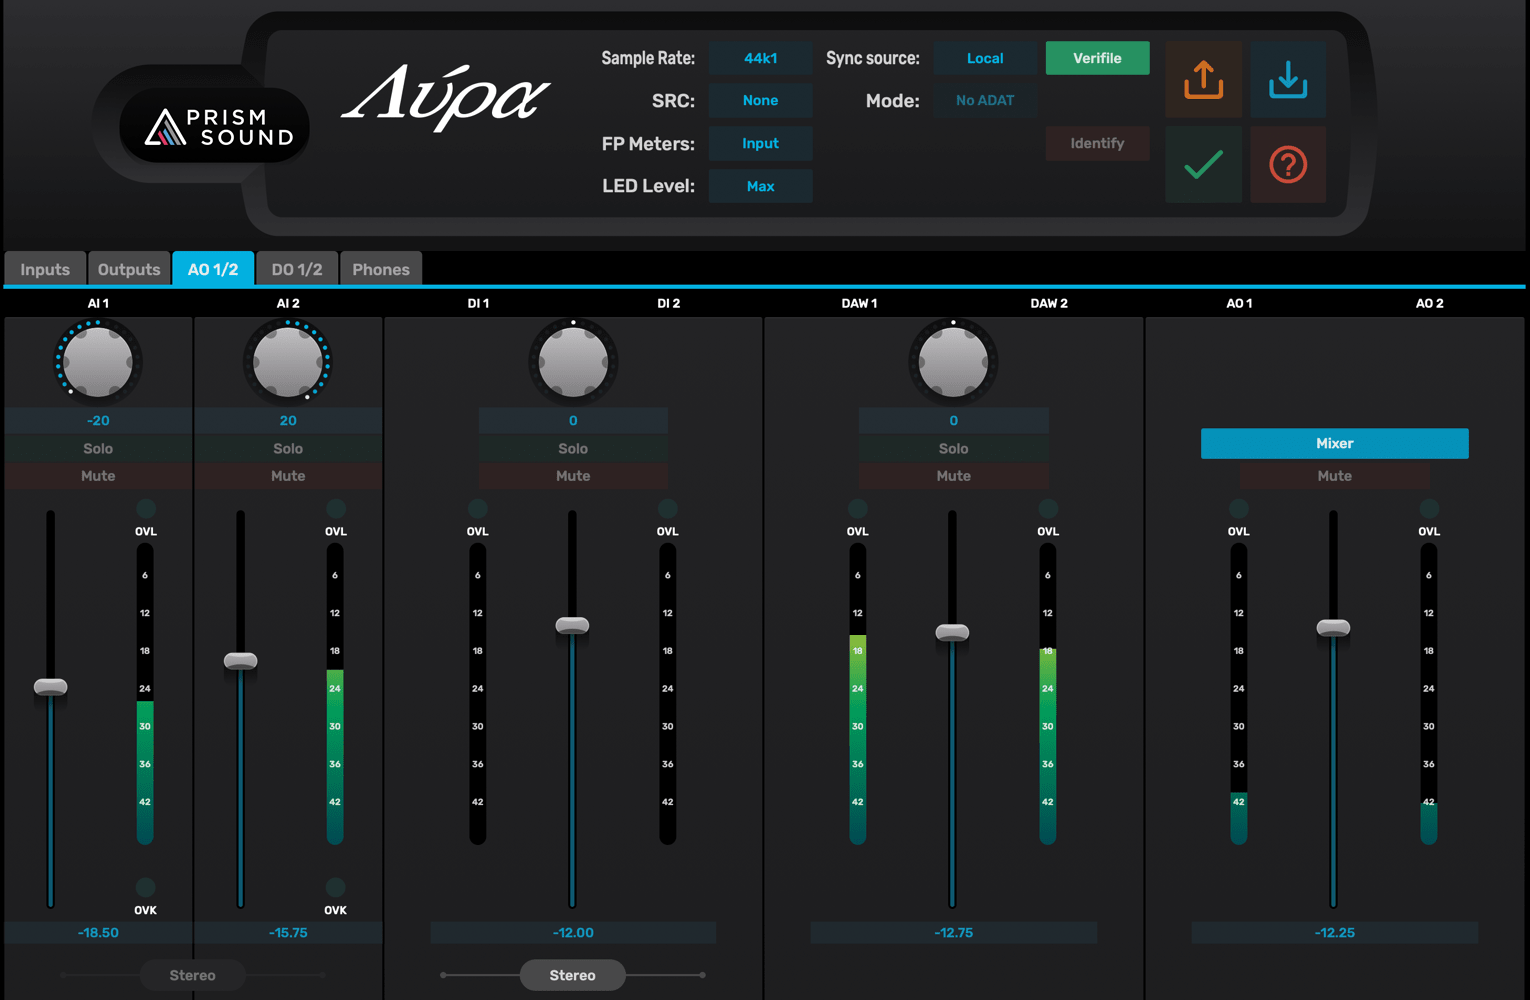Open the DO 1/2 tab
This screenshot has width=1530, height=1000.
click(297, 269)
